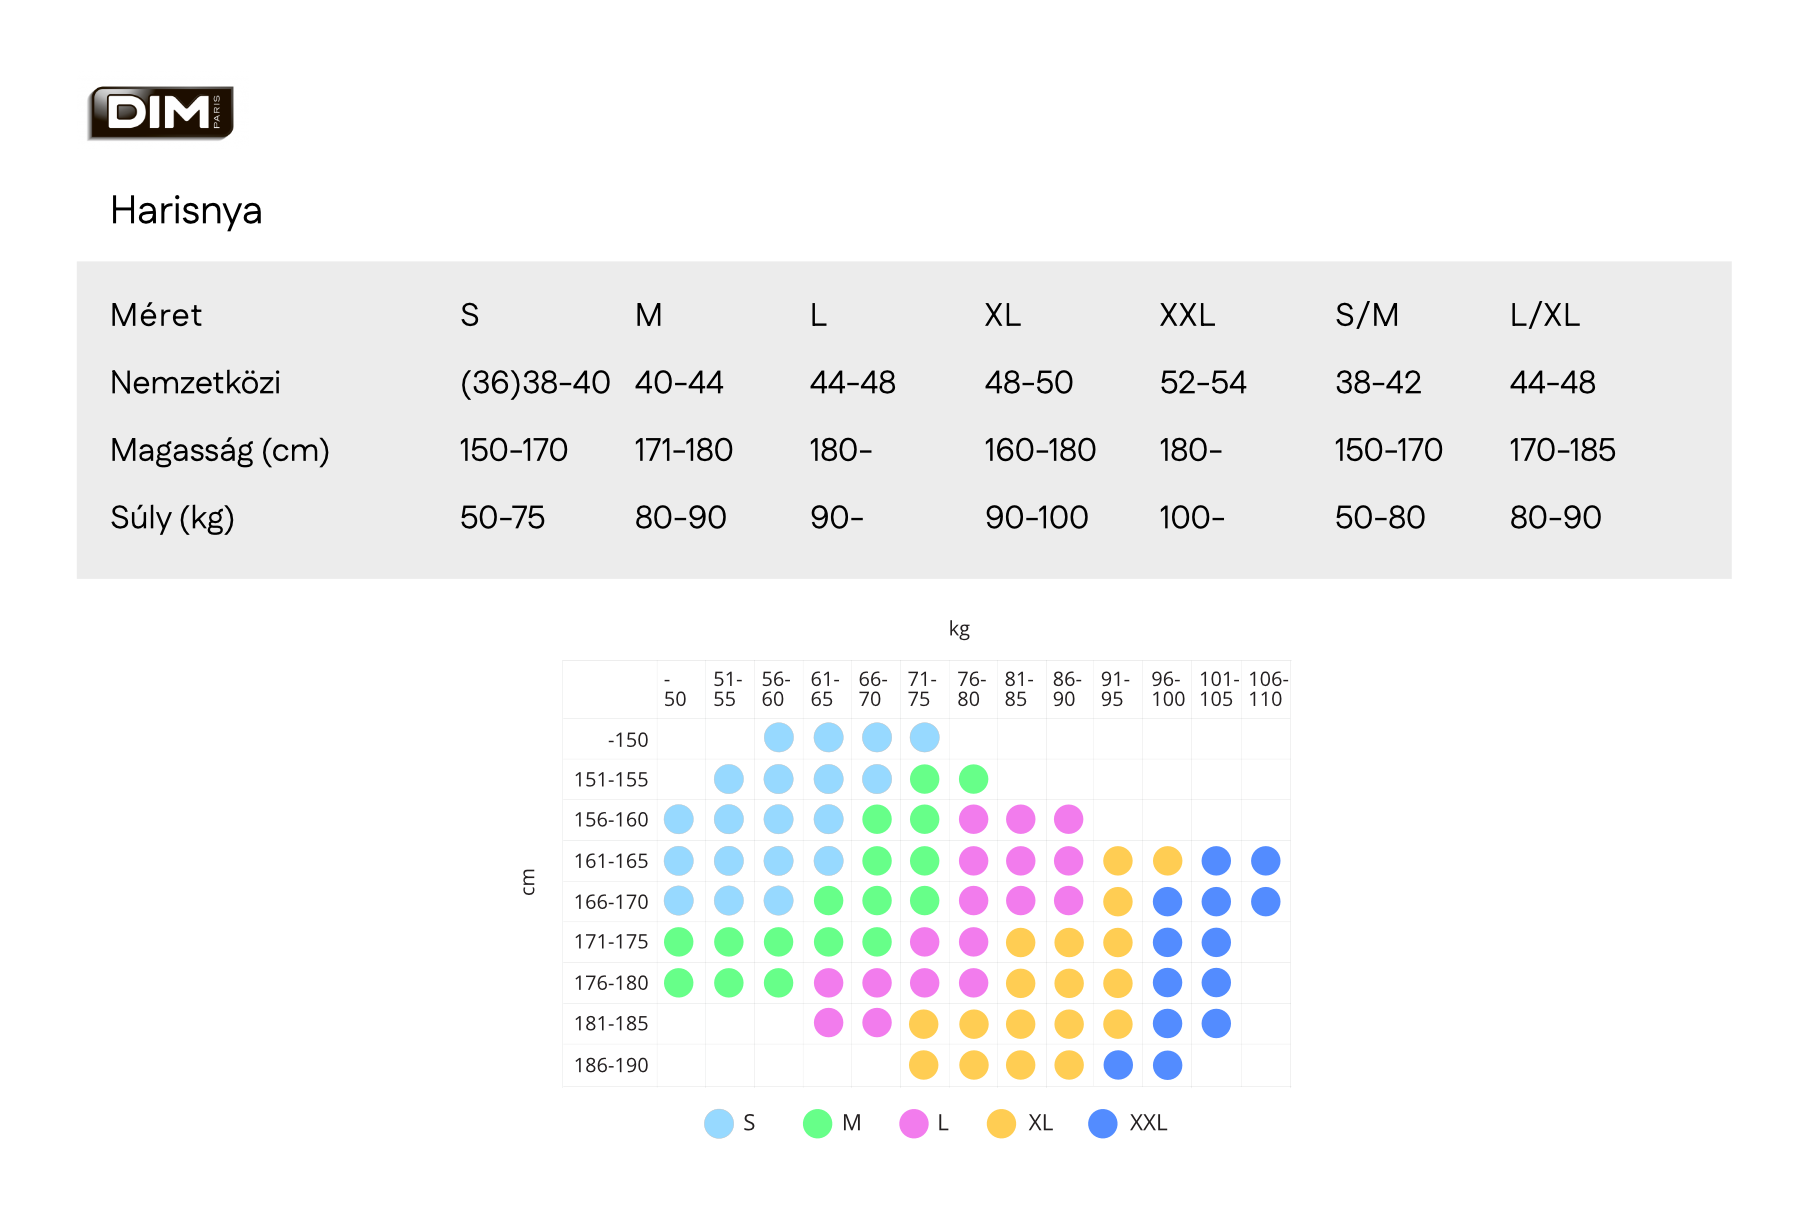The height and width of the screenshot is (1222, 1818).
Task: Select the S/M column header
Action: pos(1366,315)
